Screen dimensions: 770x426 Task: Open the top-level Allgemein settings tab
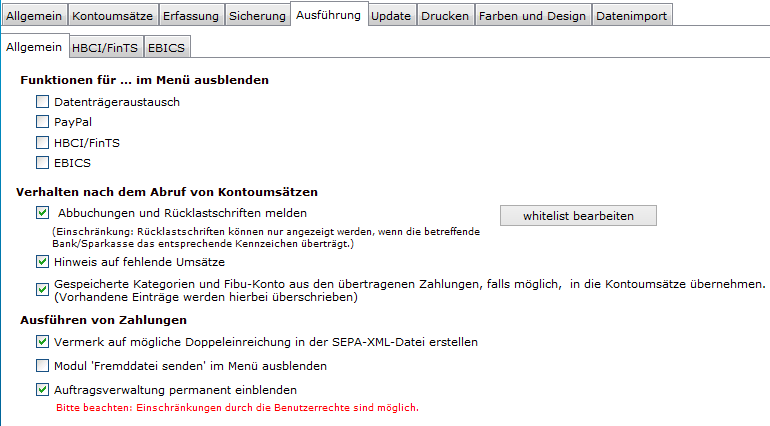[34, 16]
